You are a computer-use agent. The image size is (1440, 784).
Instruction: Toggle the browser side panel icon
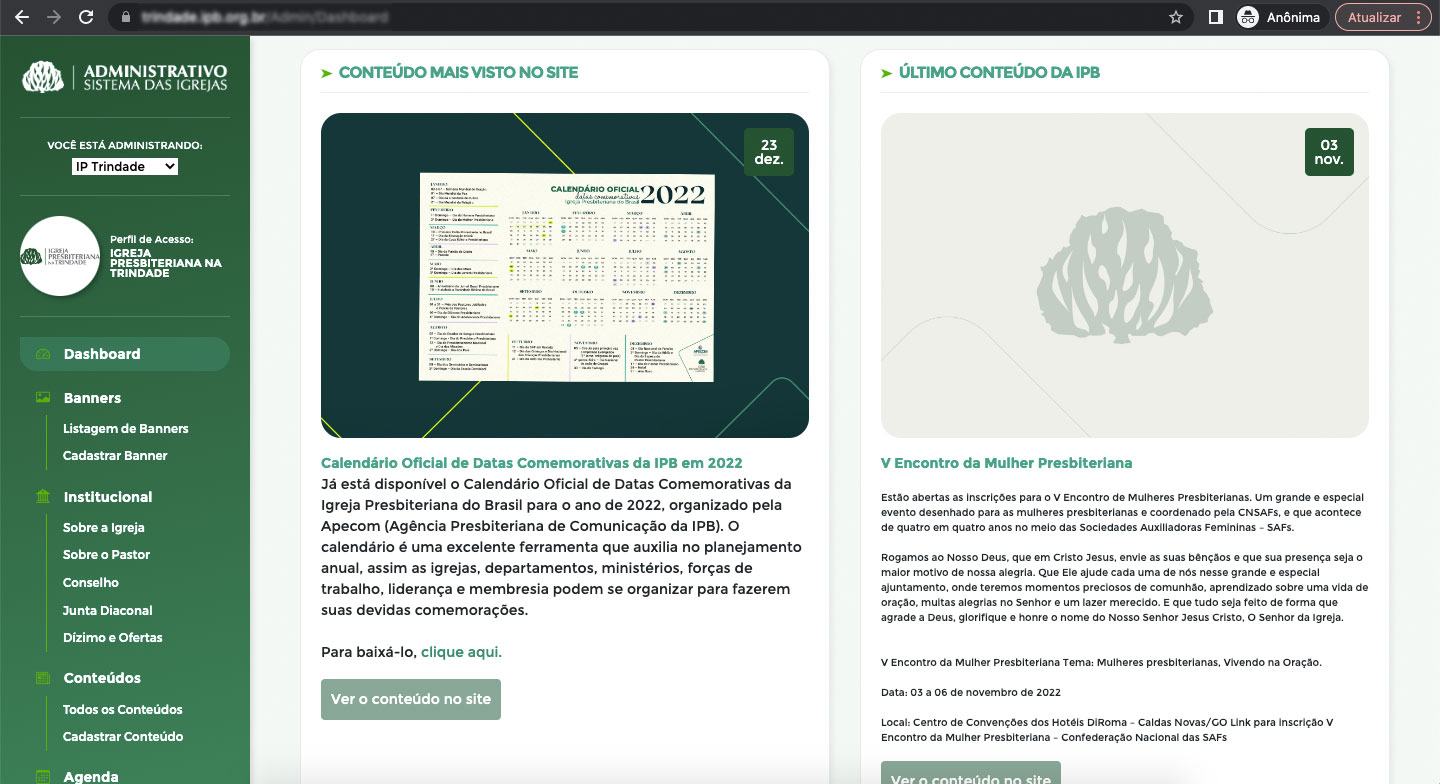coord(1216,17)
